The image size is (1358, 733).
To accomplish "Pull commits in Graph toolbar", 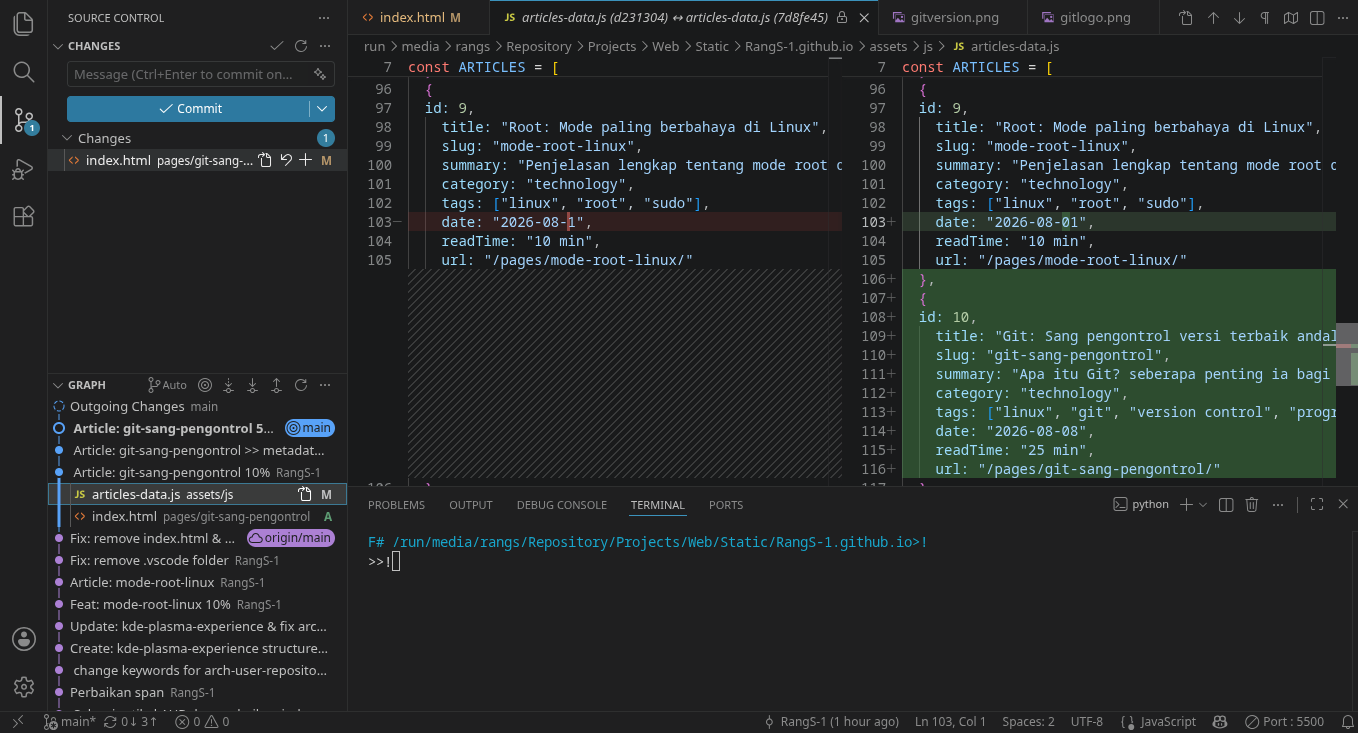I will coord(252,385).
